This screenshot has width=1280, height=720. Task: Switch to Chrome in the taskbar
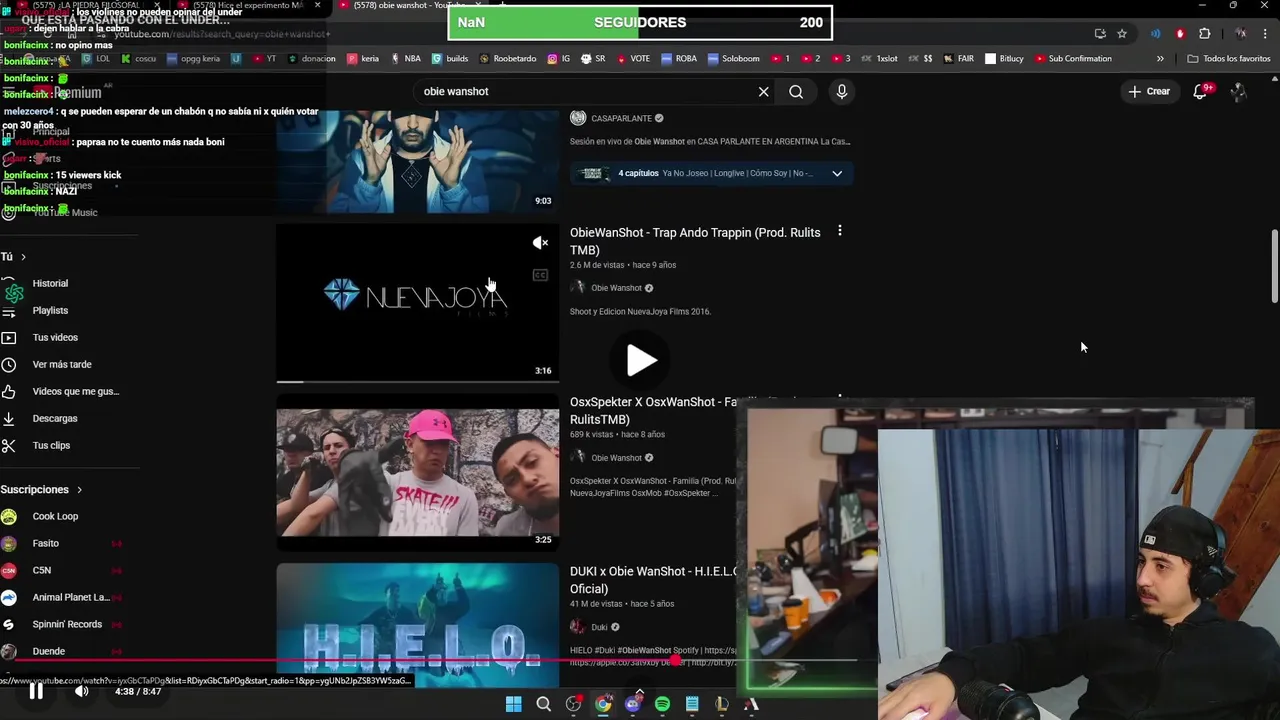pos(603,705)
